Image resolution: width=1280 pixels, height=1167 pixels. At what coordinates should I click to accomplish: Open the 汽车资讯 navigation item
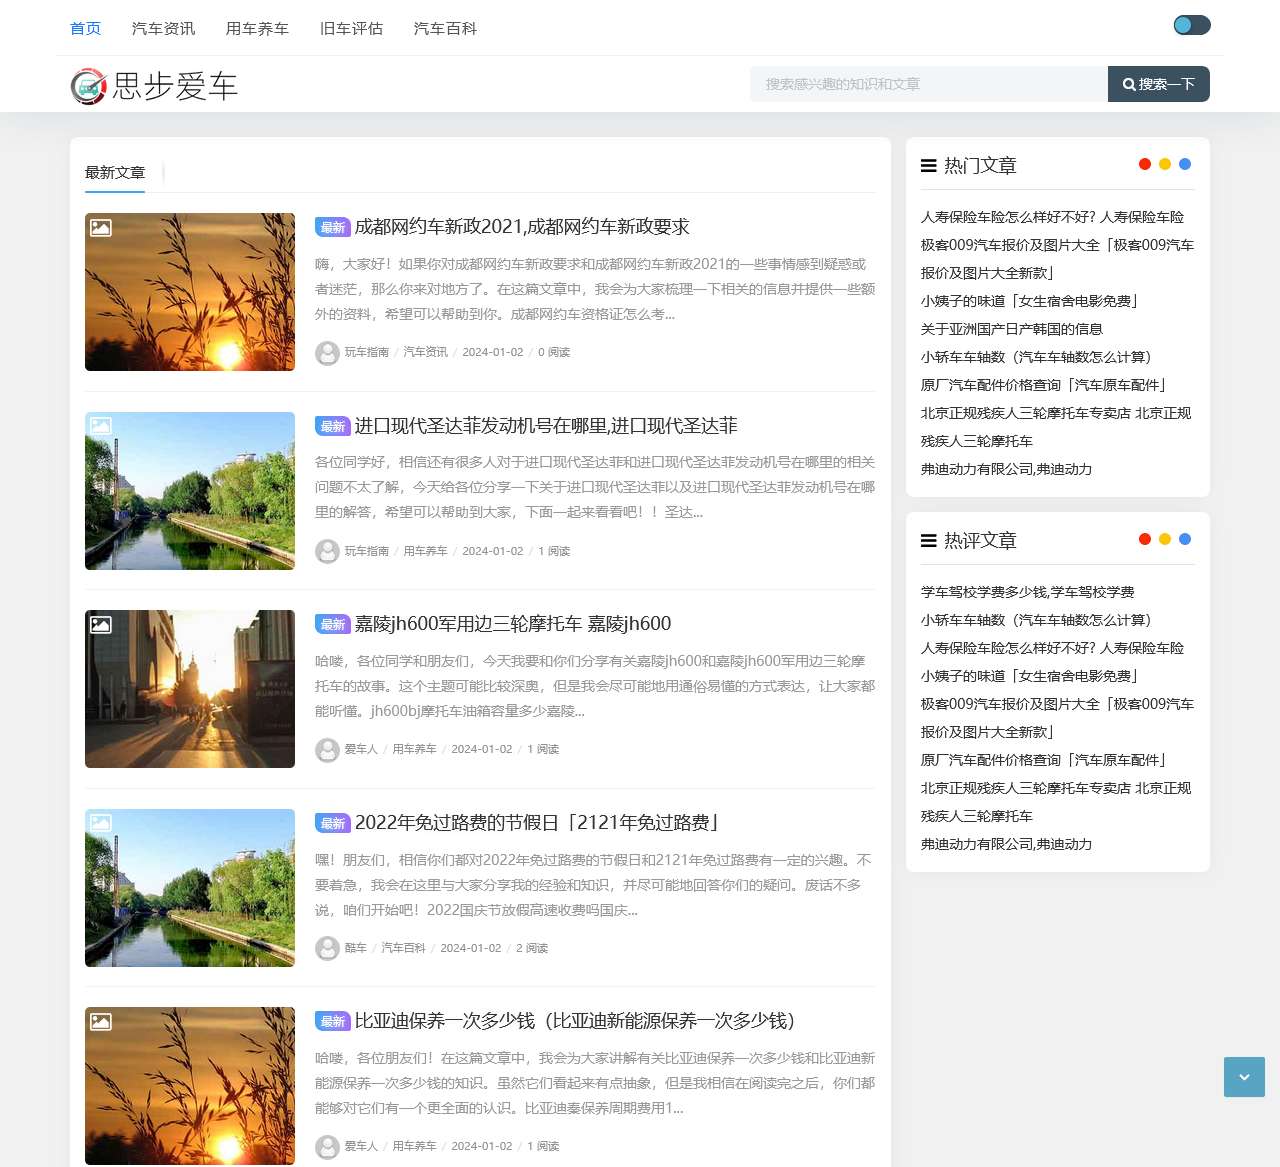[163, 29]
